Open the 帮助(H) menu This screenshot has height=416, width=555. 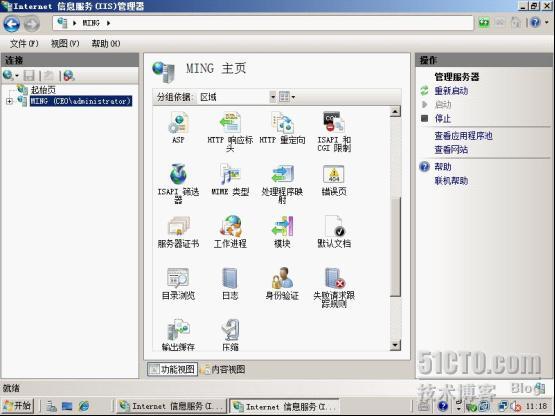pyautogui.click(x=105, y=44)
